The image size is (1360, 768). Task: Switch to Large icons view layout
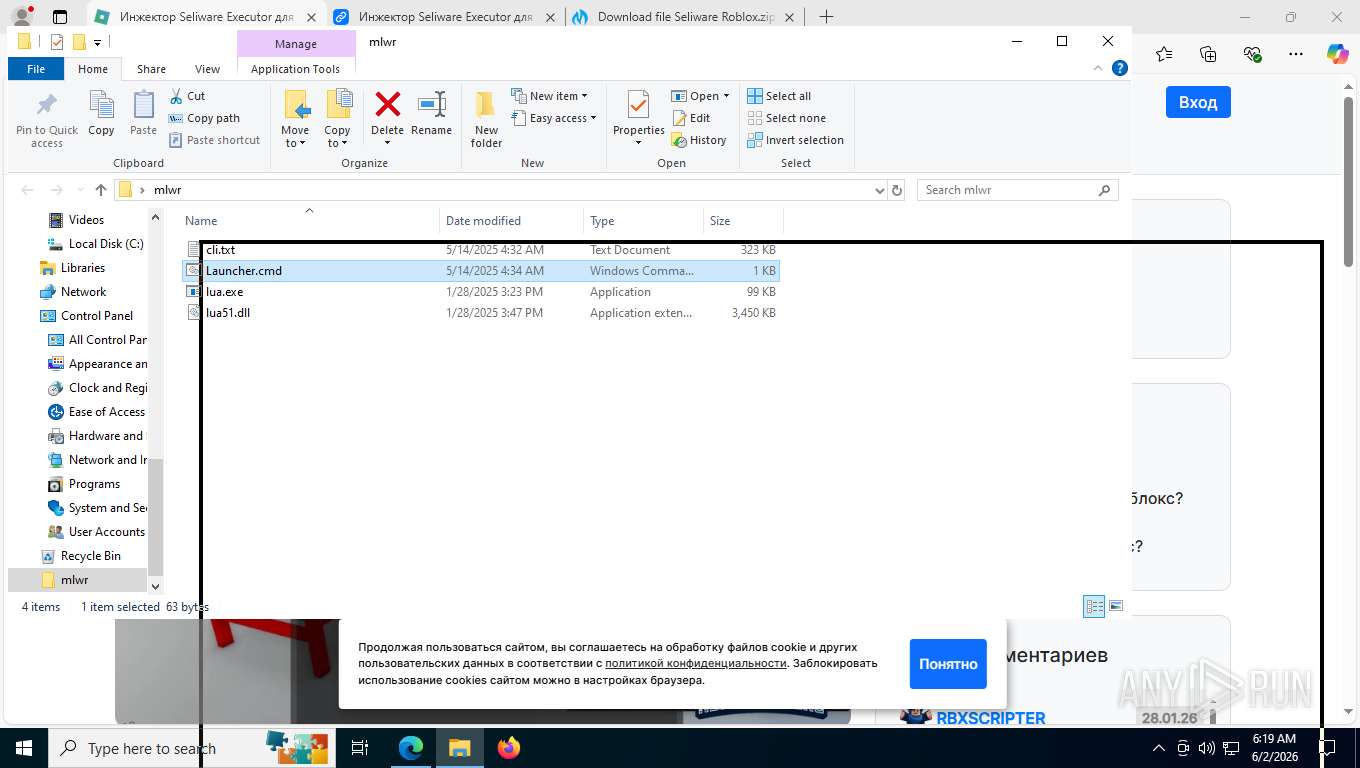[1116, 606]
